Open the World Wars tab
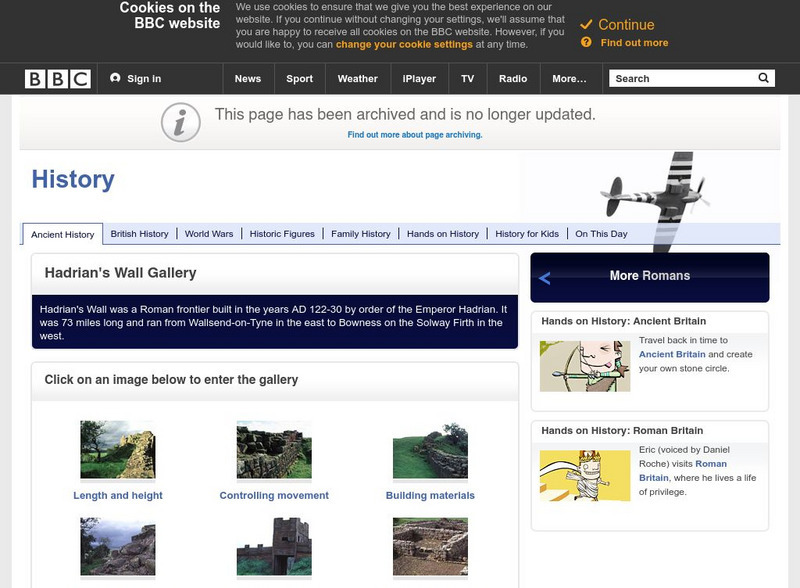 pos(209,234)
